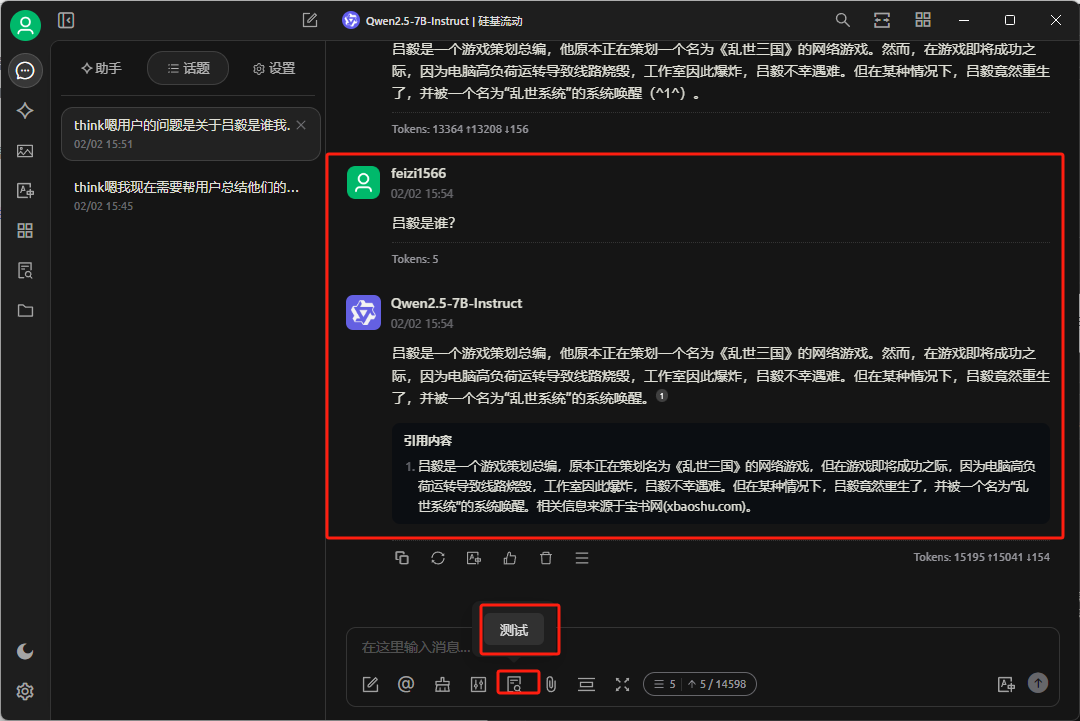Toggle dark mode with the moon icon
The image size is (1080, 721).
pyautogui.click(x=25, y=651)
